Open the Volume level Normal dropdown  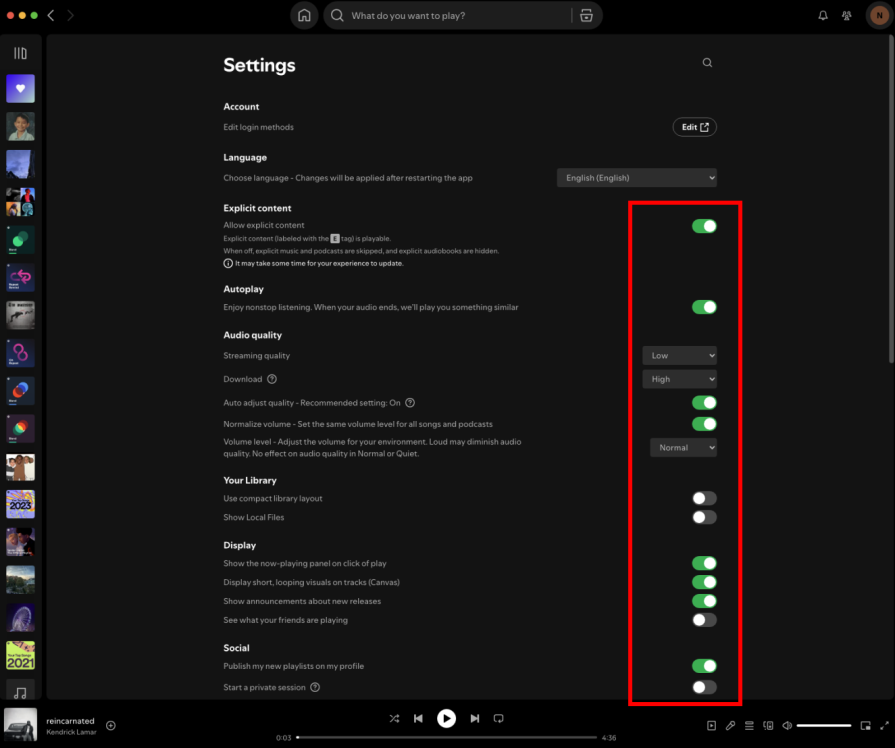(683, 447)
